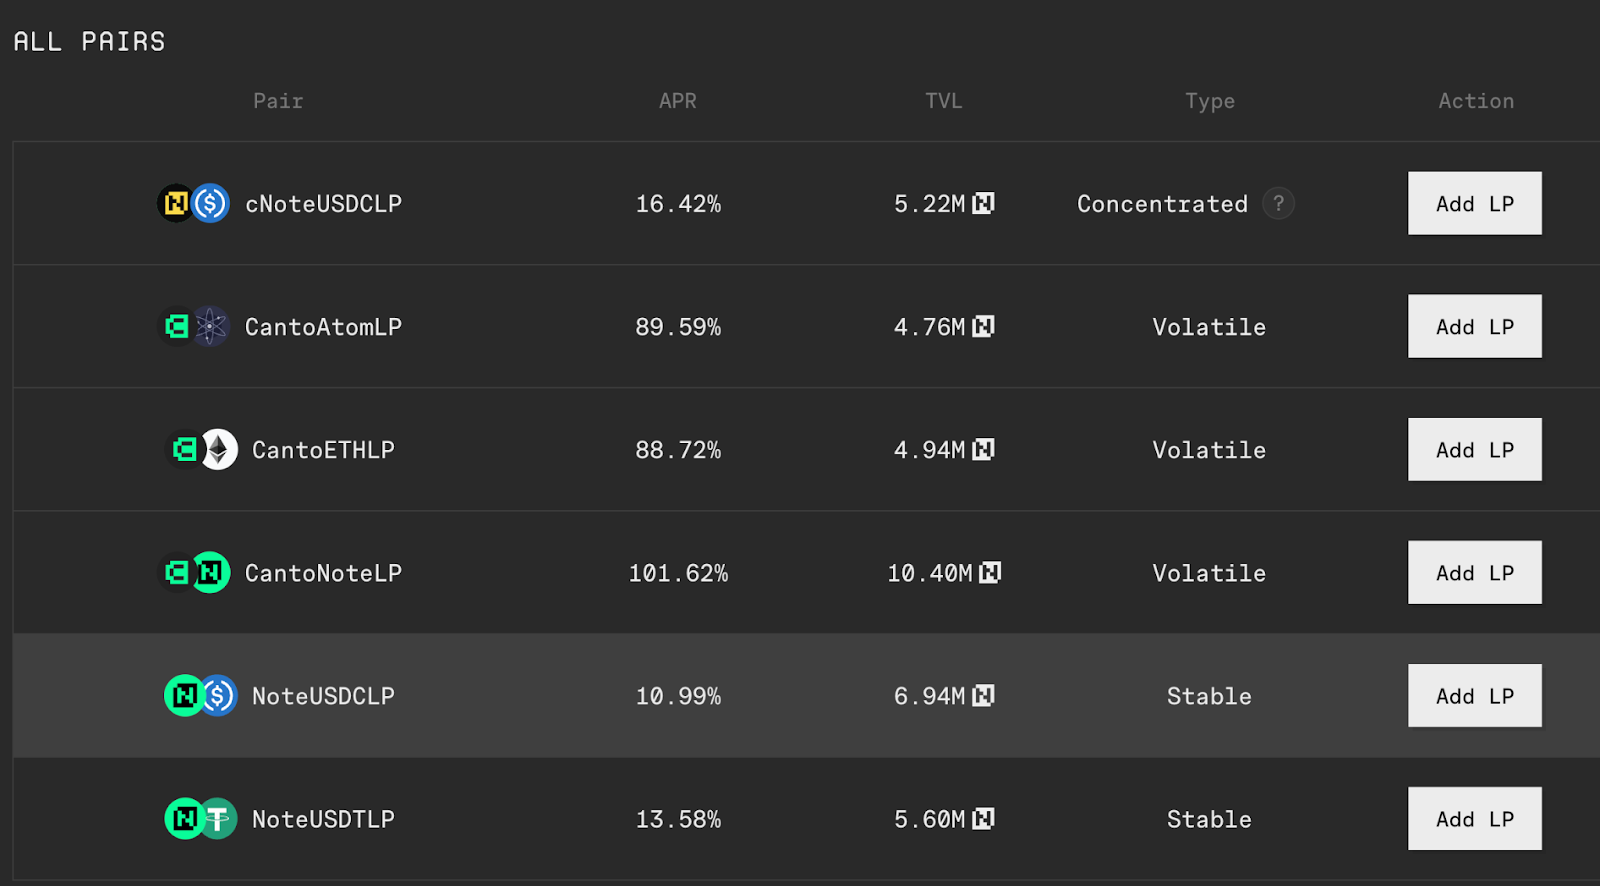Click the CantoETHLP token pair icon

click(x=201, y=449)
